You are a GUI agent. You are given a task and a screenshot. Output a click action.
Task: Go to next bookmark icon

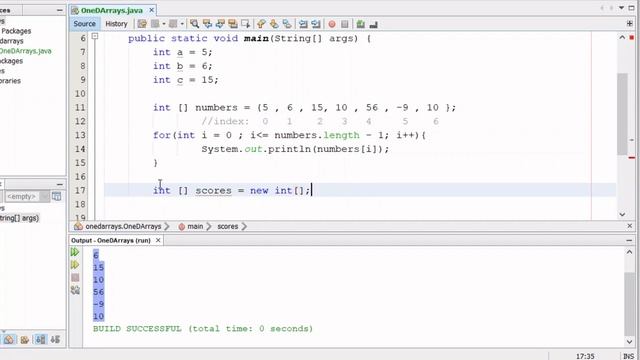(x=274, y=24)
